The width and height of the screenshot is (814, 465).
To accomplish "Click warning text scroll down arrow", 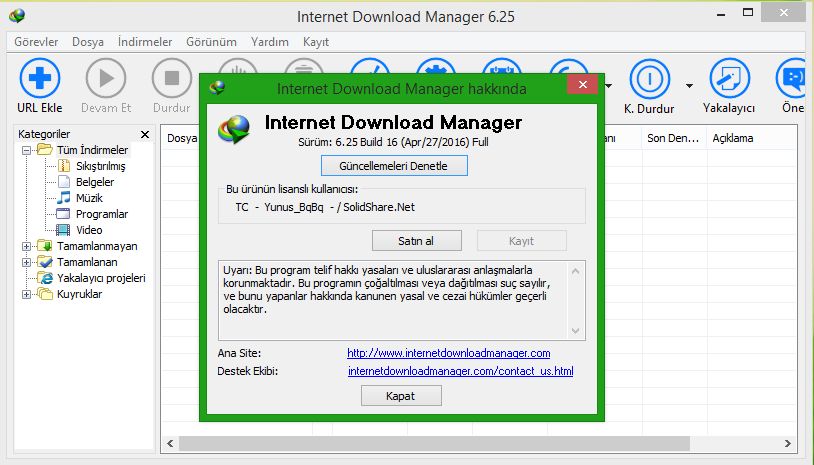I will coord(575,331).
